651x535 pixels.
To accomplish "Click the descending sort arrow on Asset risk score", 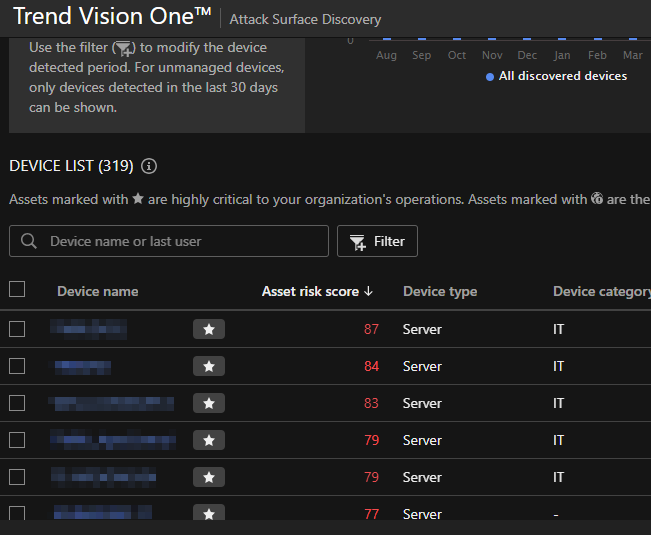I will [x=369, y=291].
